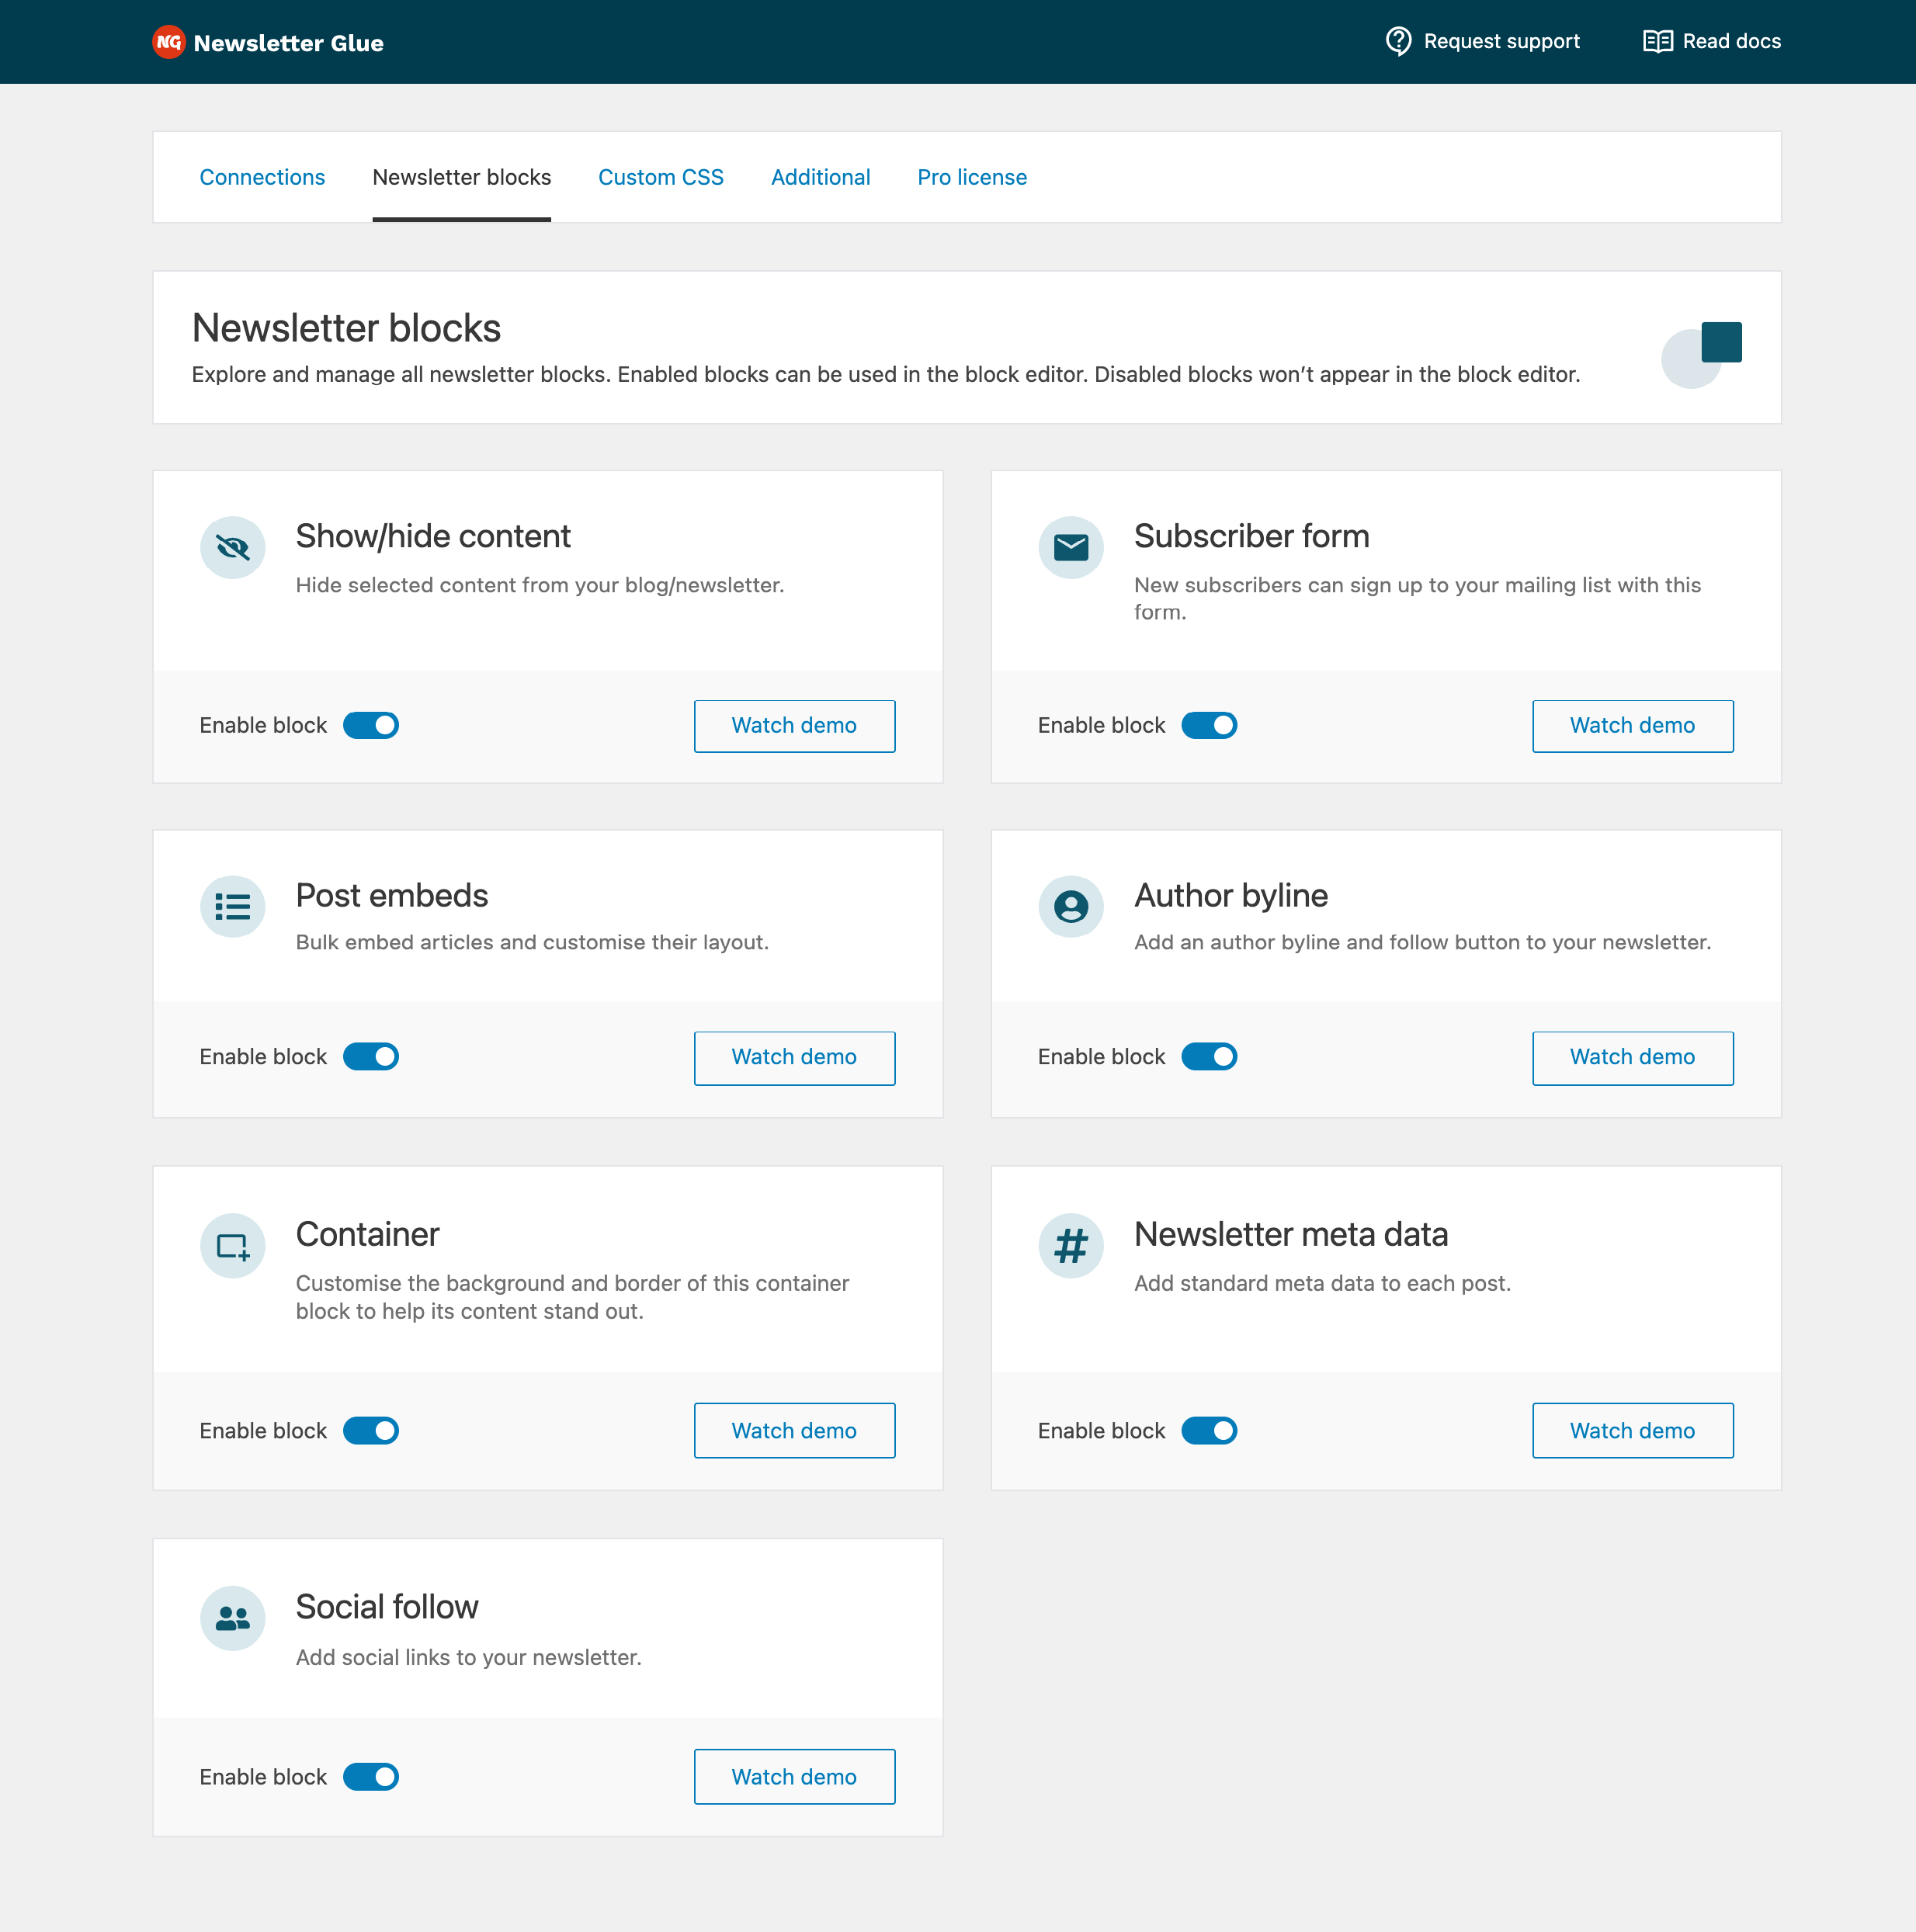Watch demo for Author byline
1916x1932 pixels.
coord(1632,1057)
